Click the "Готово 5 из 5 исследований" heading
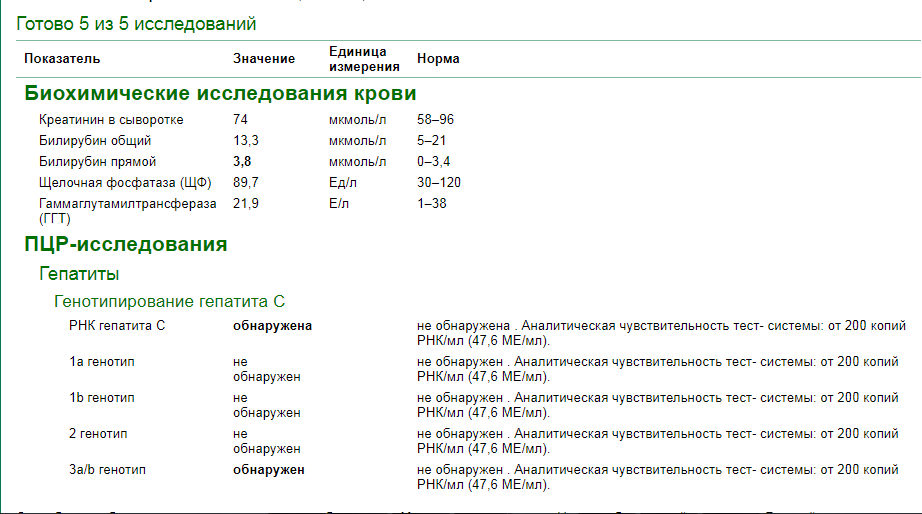 [136, 23]
